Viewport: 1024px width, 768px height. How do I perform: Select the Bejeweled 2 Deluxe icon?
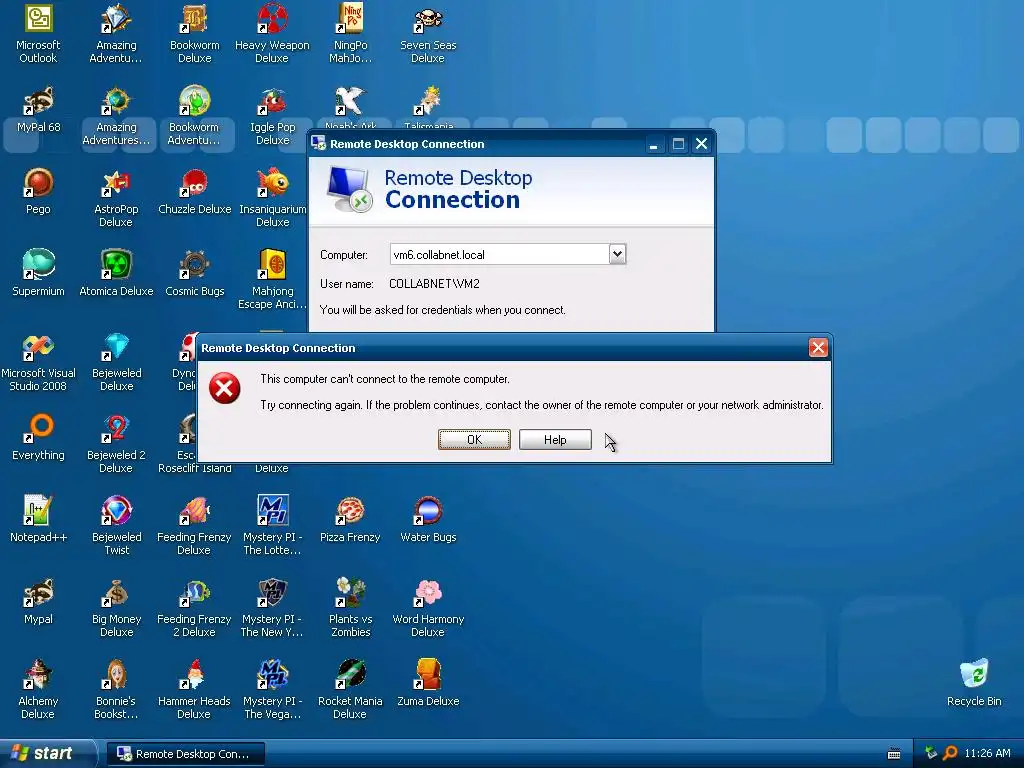(116, 443)
